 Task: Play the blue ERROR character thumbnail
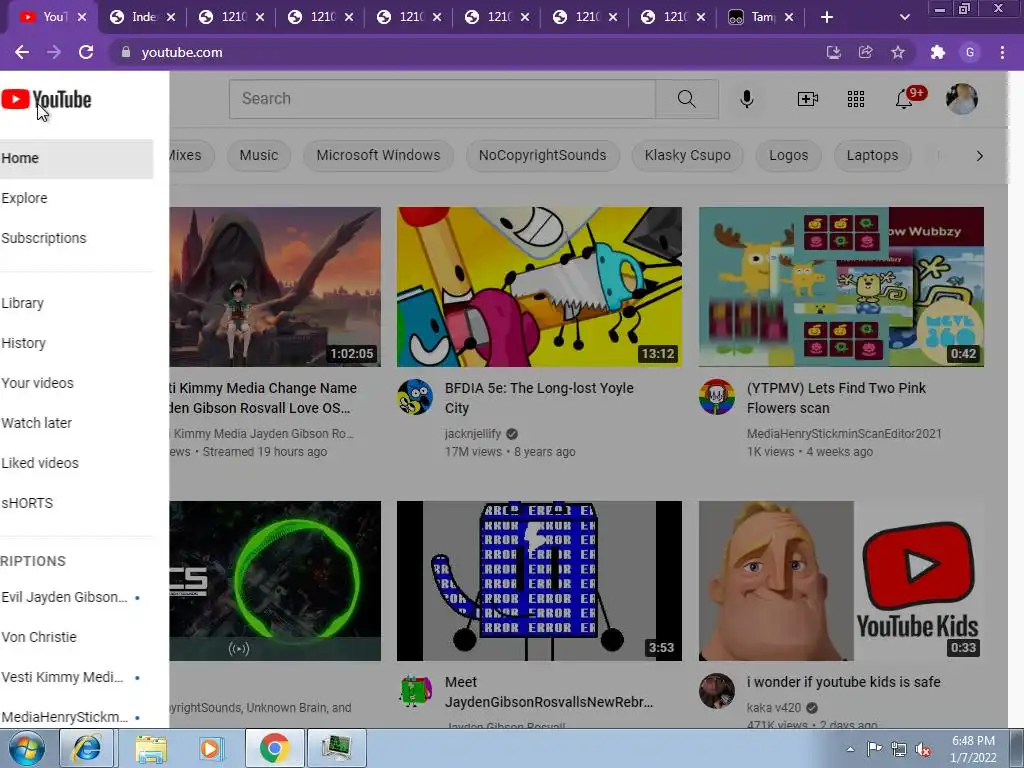point(539,581)
